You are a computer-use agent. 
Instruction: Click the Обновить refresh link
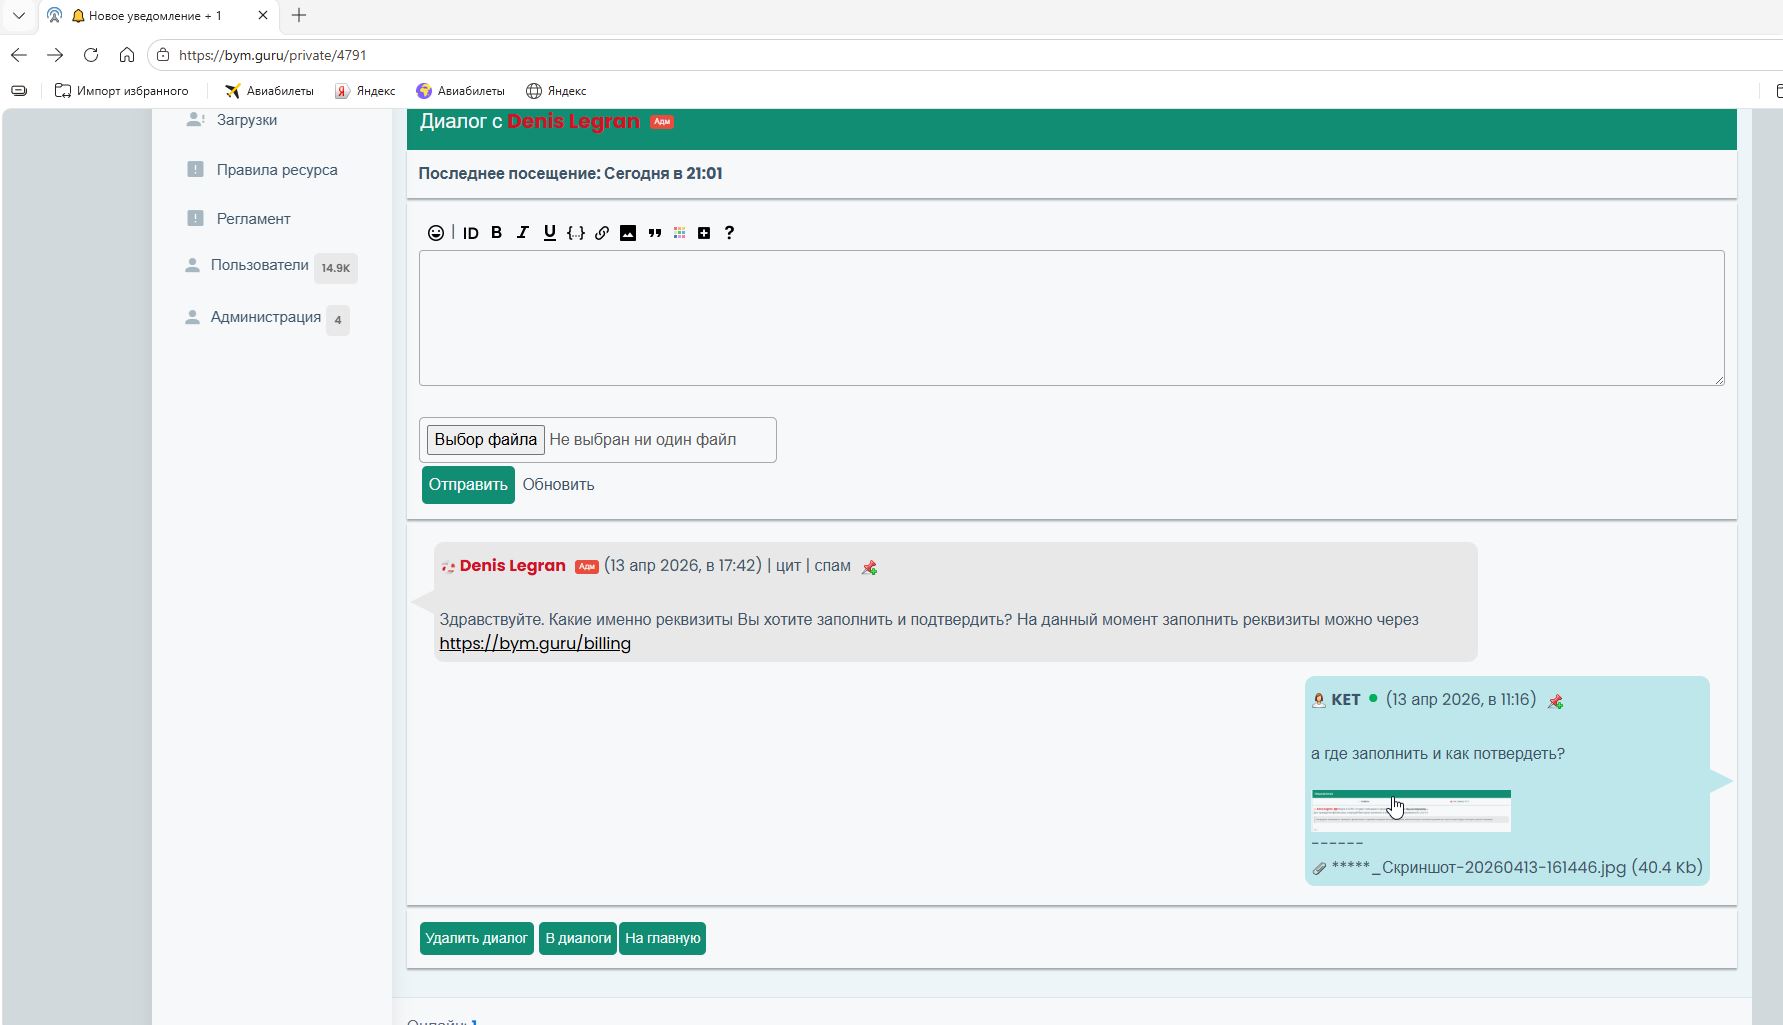pyautogui.click(x=558, y=485)
